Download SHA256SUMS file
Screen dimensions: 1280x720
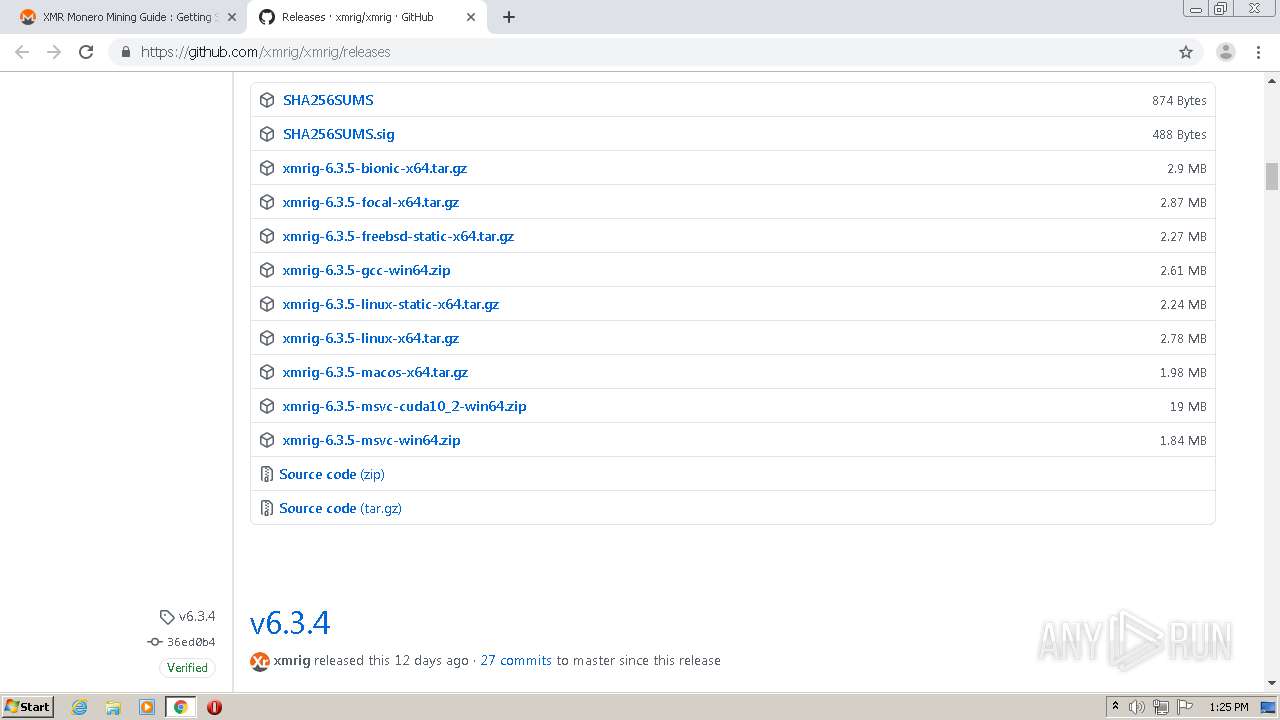point(328,100)
